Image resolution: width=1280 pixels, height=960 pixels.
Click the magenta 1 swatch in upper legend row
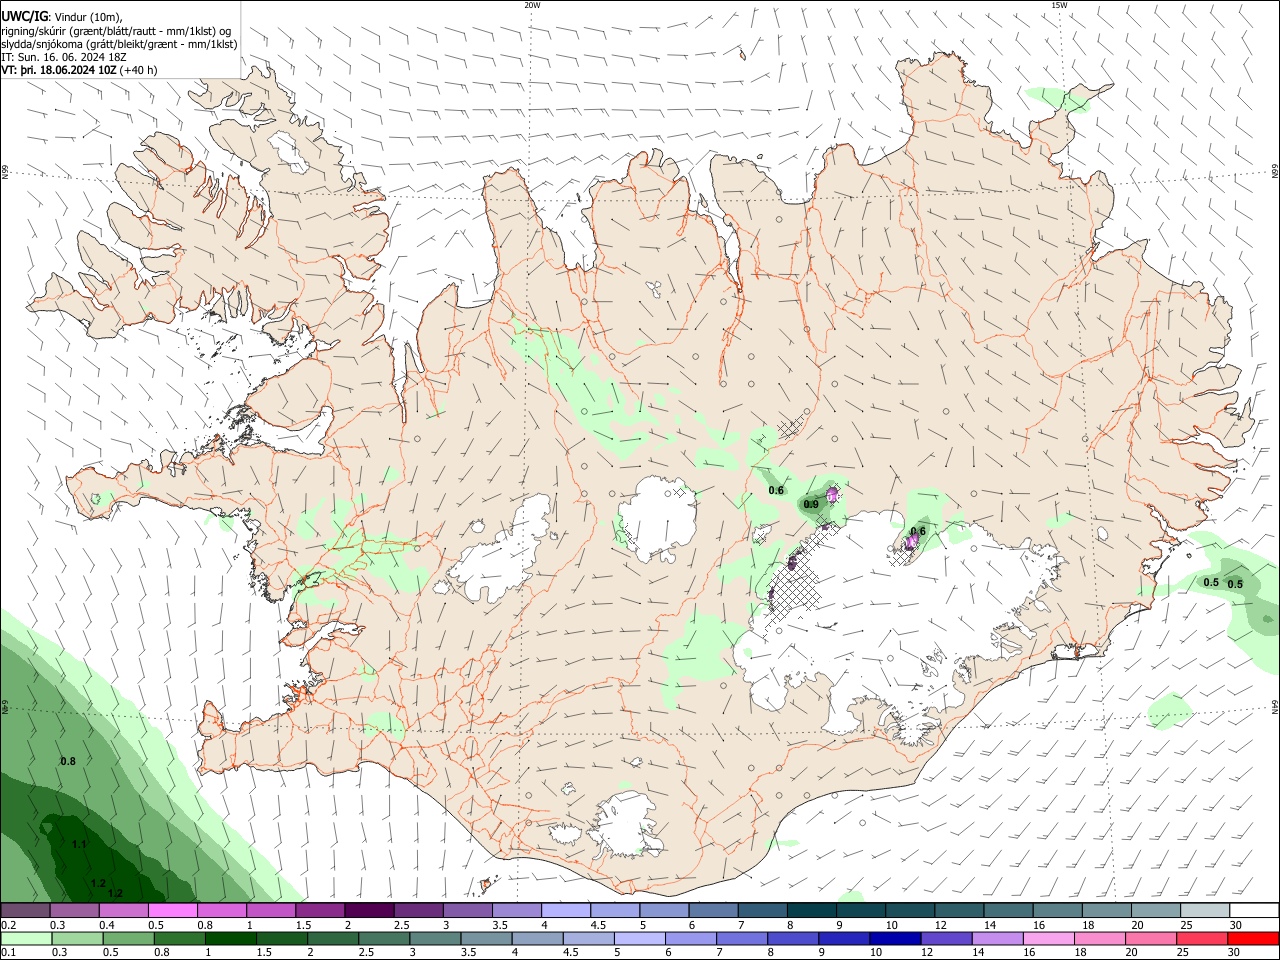pos(270,911)
